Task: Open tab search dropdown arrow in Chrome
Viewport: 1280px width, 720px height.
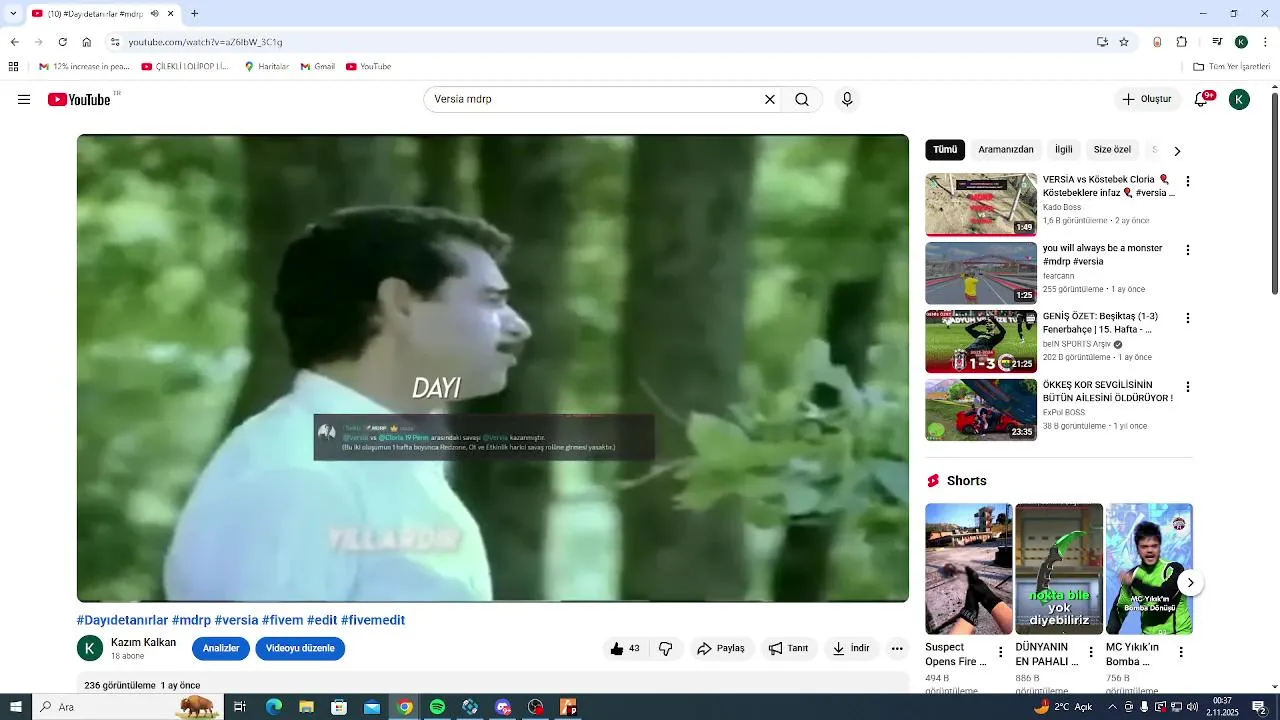Action: [13, 14]
